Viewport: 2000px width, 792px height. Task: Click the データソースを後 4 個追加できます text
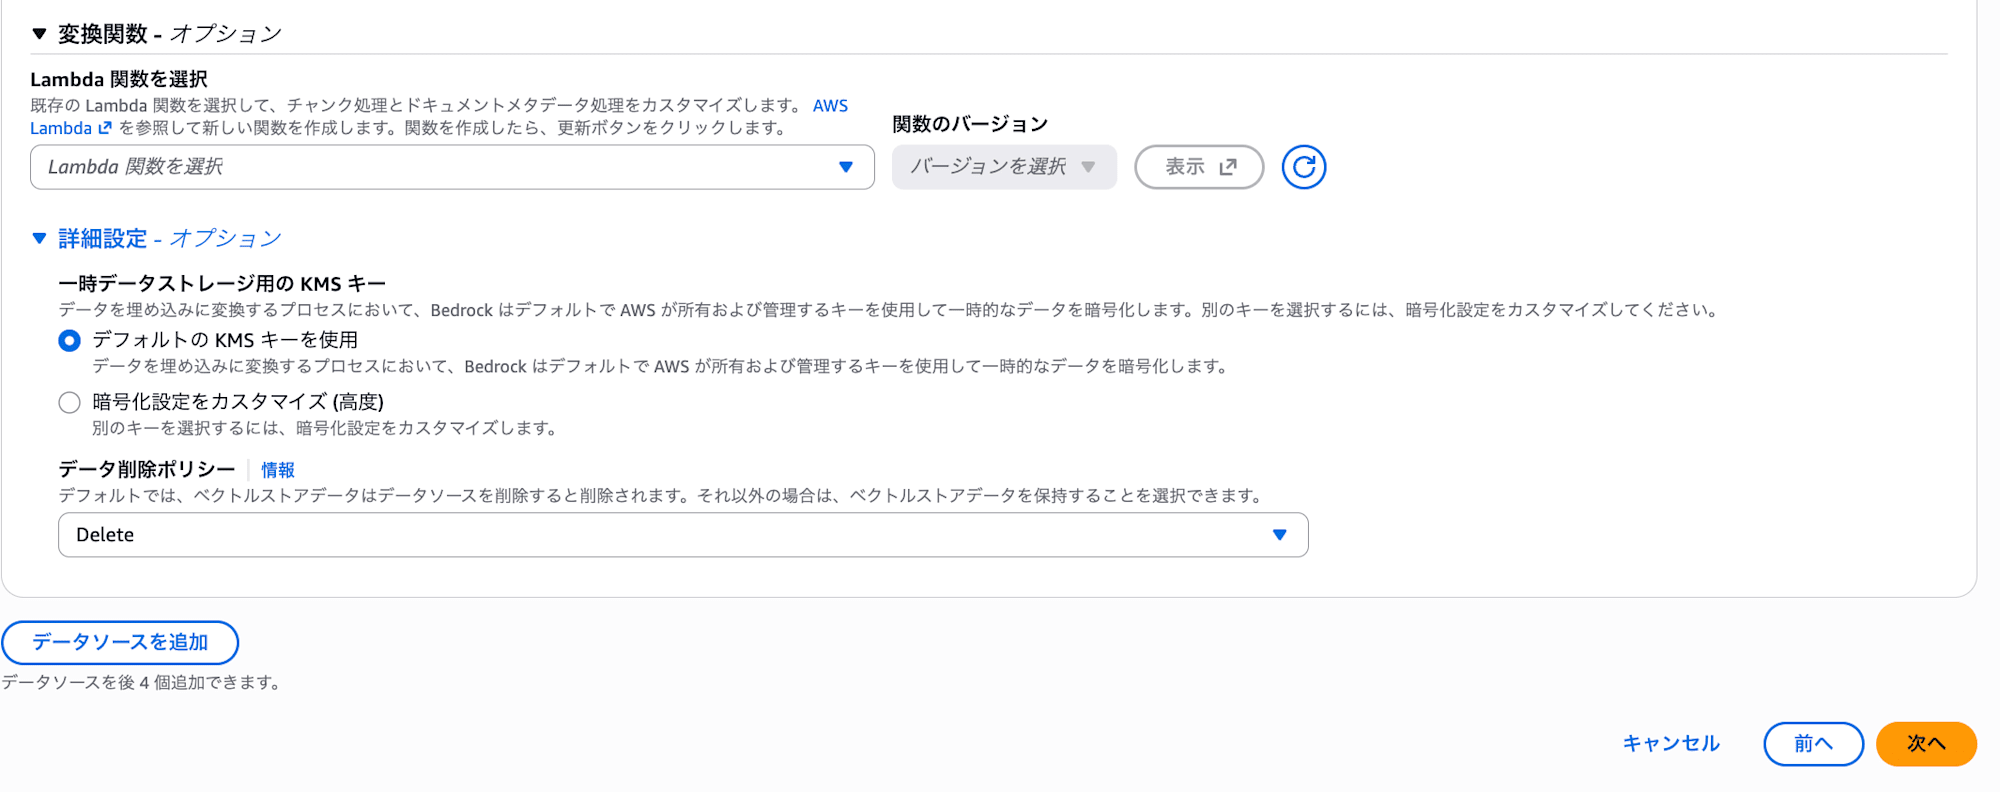pos(142,683)
